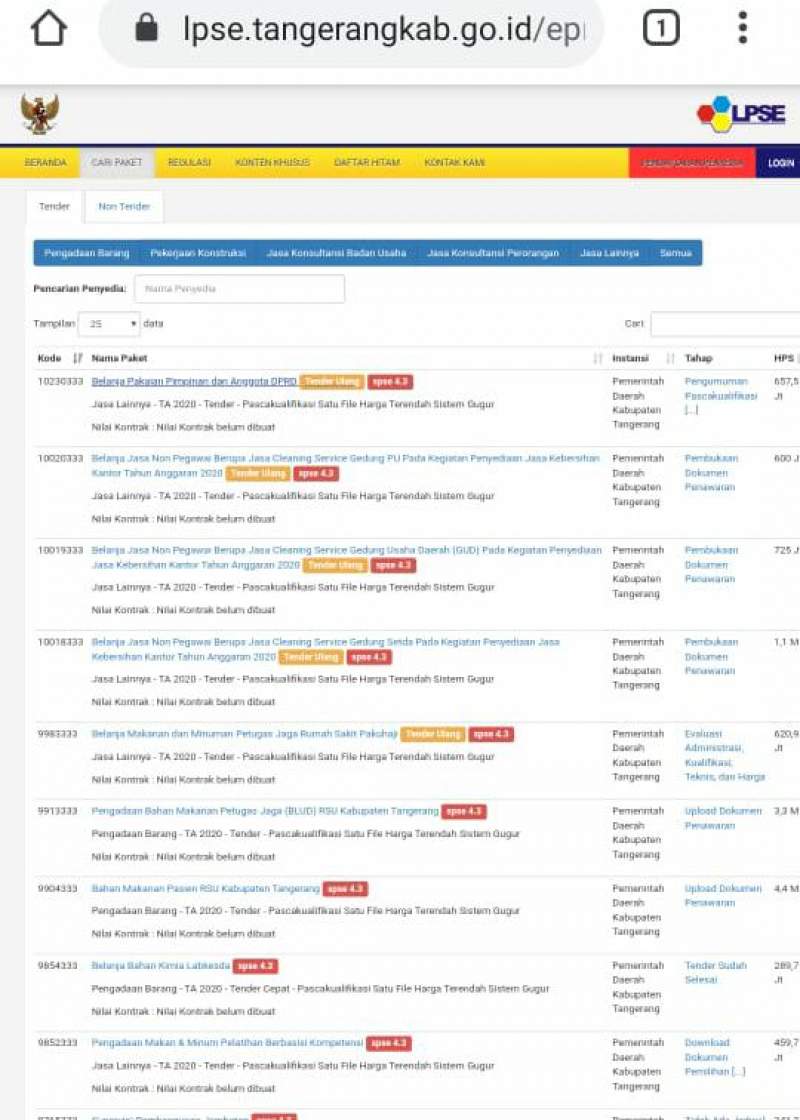Screen dimensions: 800x1120
Task: Click the Garuda emblem logo
Action: click(x=40, y=114)
